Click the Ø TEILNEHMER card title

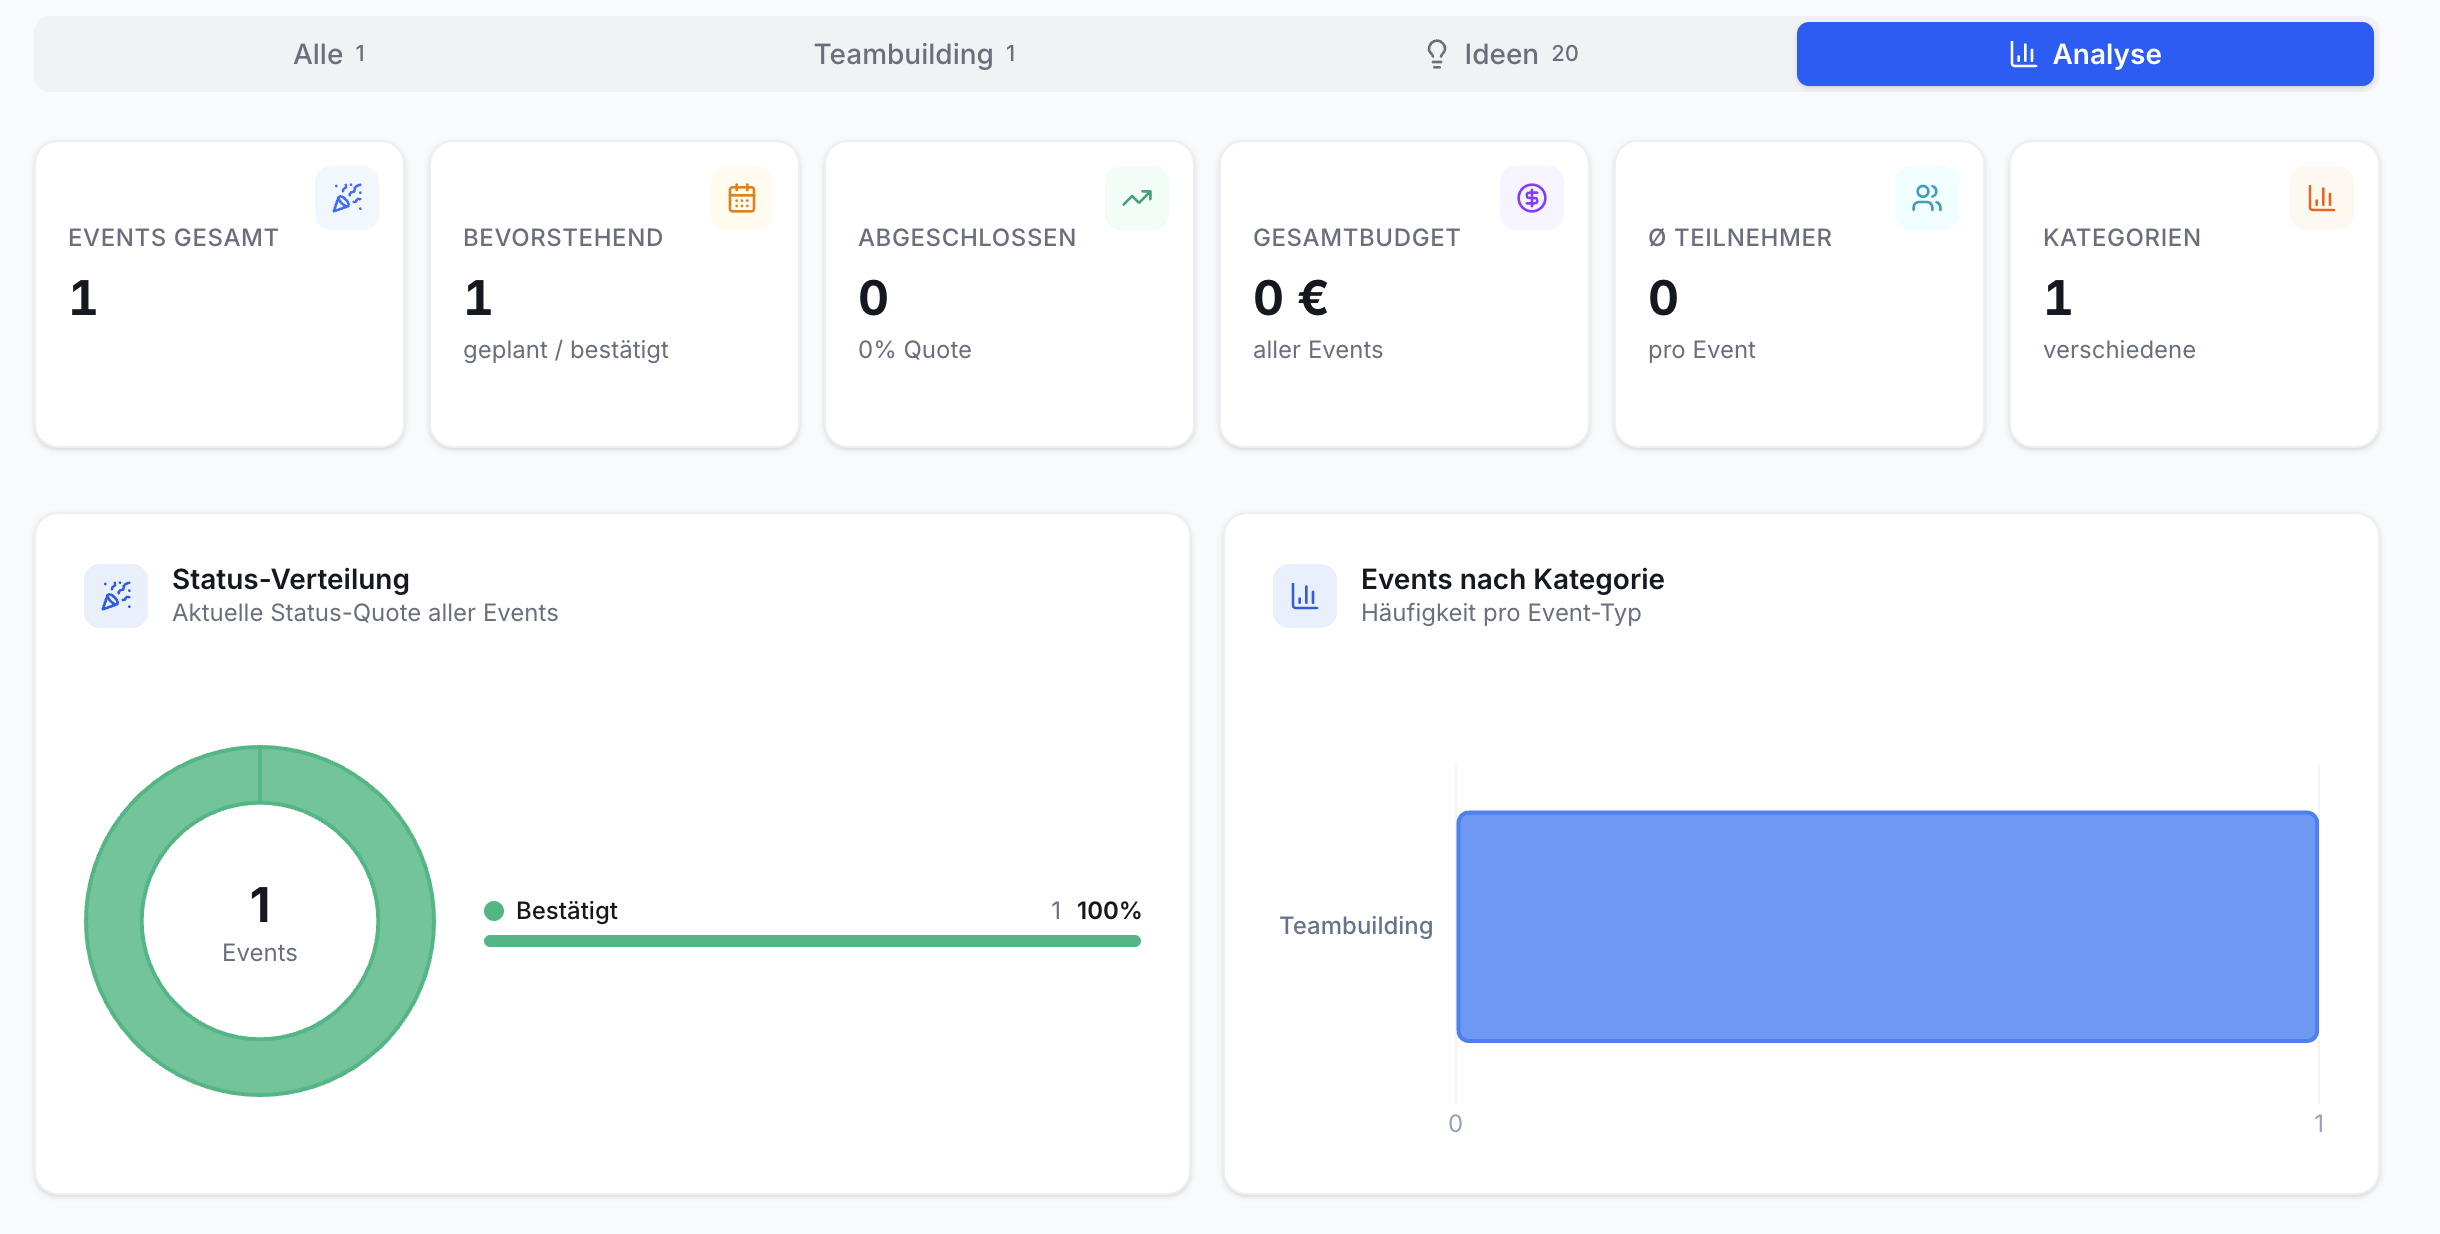point(1740,238)
